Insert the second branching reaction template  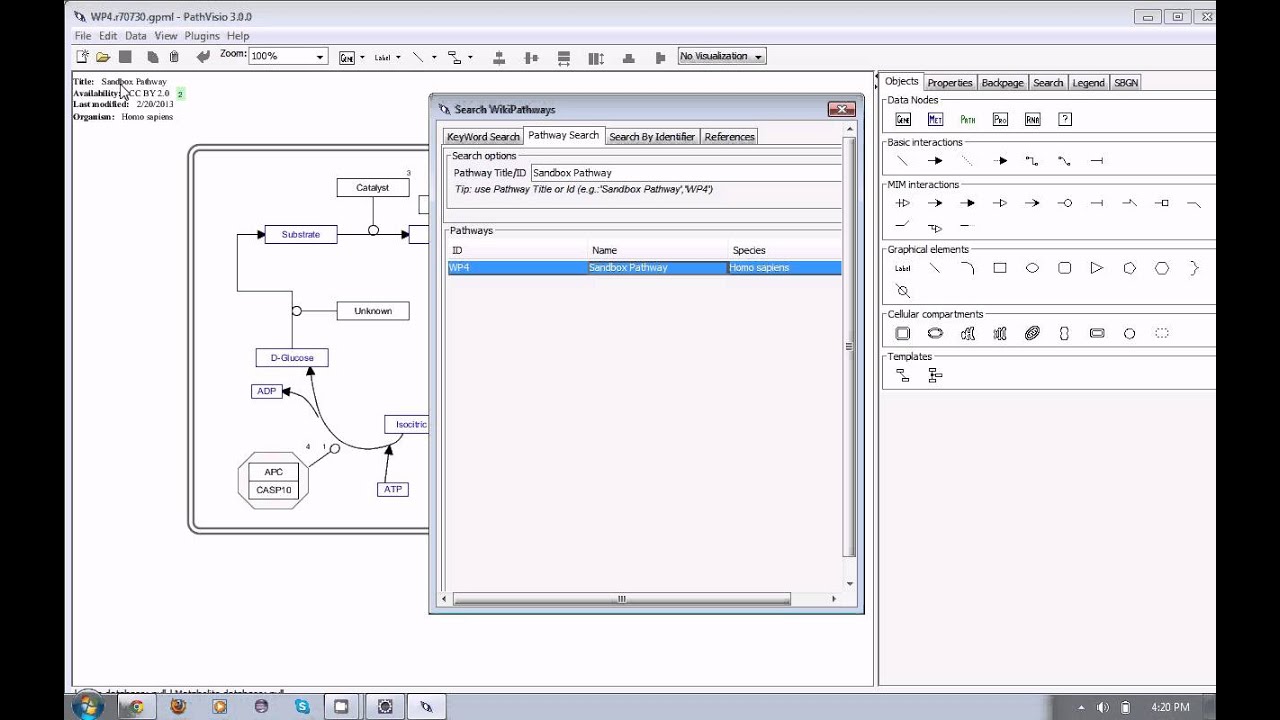[935, 376]
